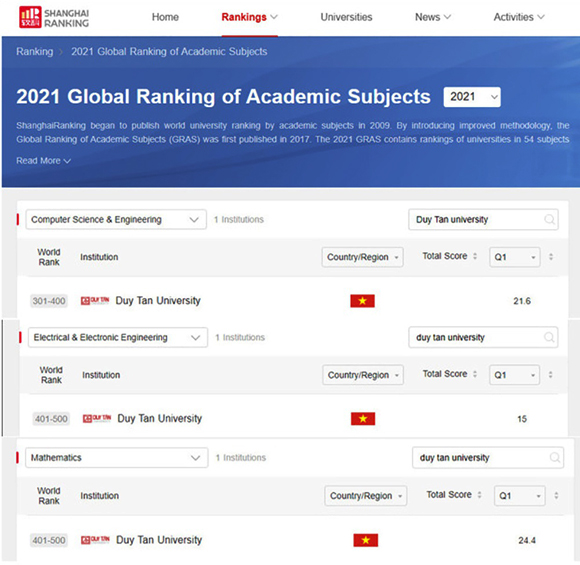Image resolution: width=580 pixels, height=565 pixels.
Task: Sort by Q1 indicator in Electrical Engineering table
Action: tap(550, 375)
